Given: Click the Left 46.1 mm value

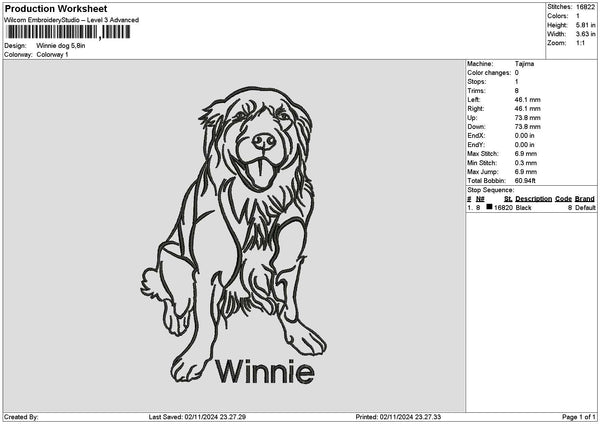Looking at the screenshot, I should (x=528, y=99).
